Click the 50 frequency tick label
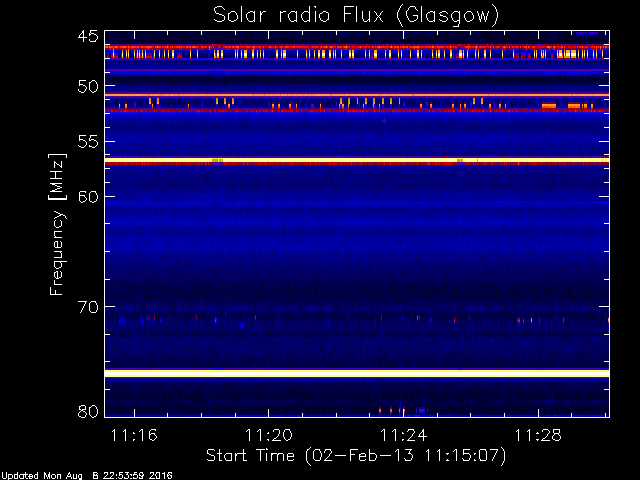The image size is (640, 480). [x=88, y=86]
